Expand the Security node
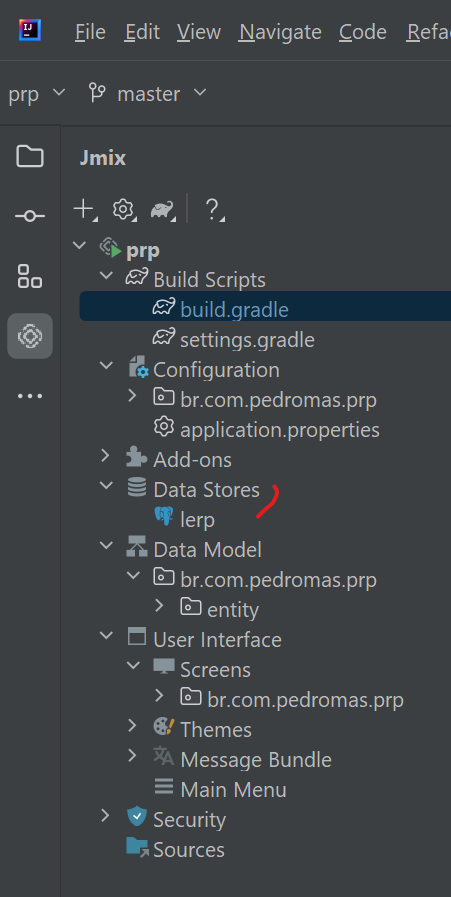Image resolution: width=451 pixels, height=897 pixels. [x=105, y=815]
